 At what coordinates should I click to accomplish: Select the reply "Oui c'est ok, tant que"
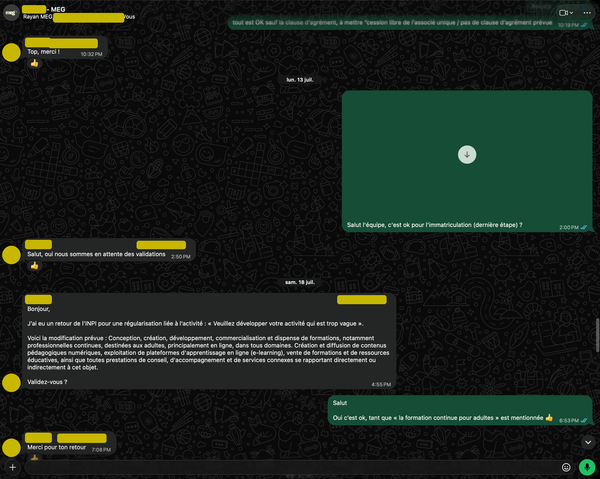pos(460,410)
